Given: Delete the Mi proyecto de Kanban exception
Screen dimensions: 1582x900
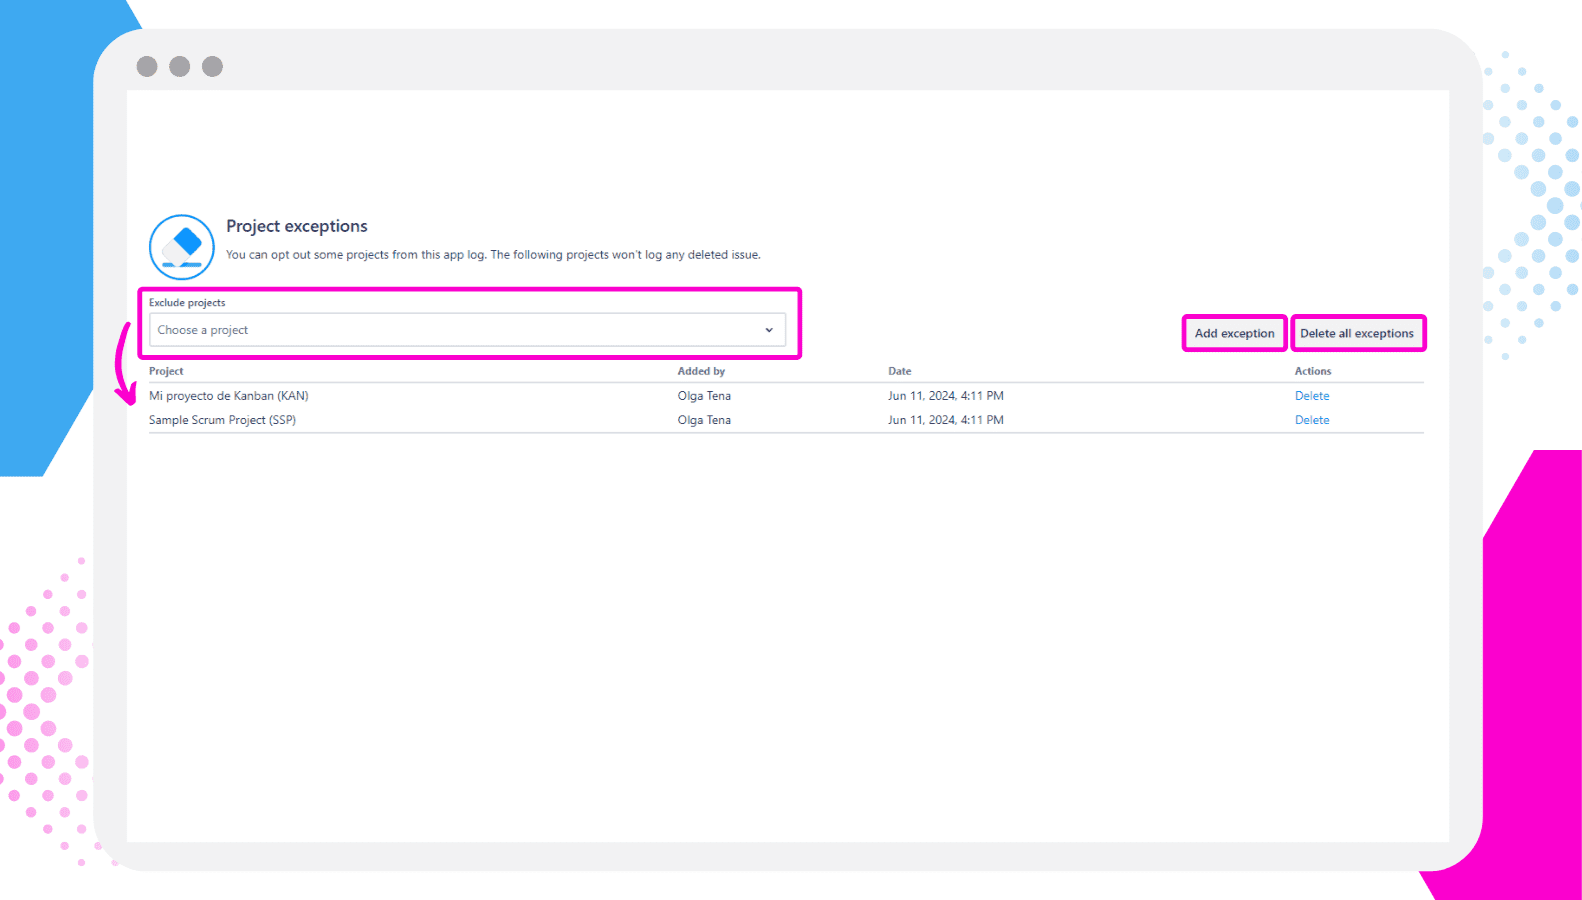Looking at the screenshot, I should 1311,396.
